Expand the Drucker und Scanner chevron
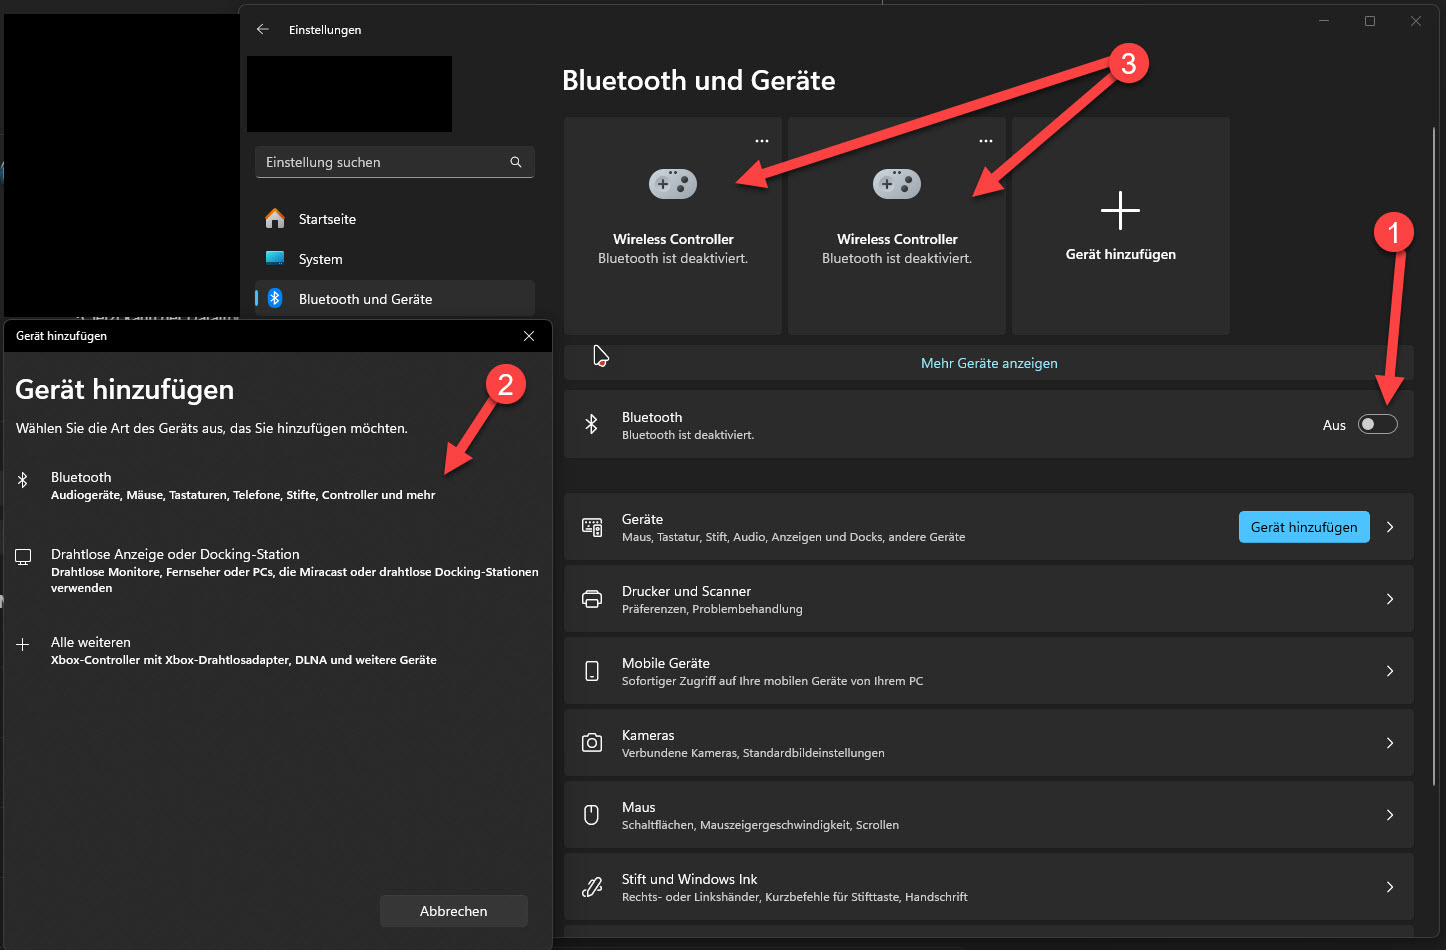Viewport: 1446px width, 950px height. pyautogui.click(x=1390, y=599)
